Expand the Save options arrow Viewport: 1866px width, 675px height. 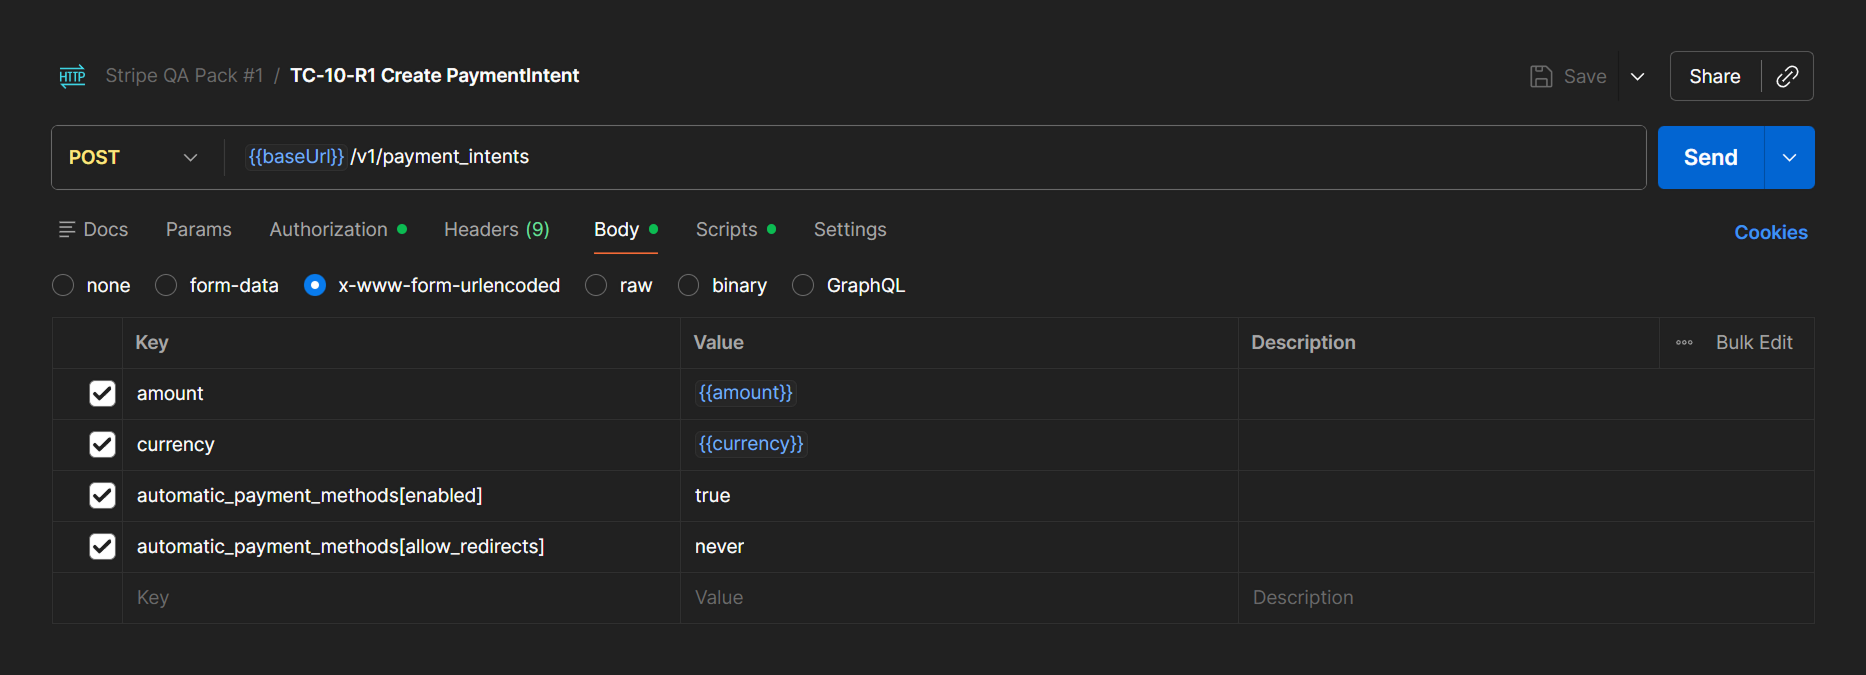1637,77
